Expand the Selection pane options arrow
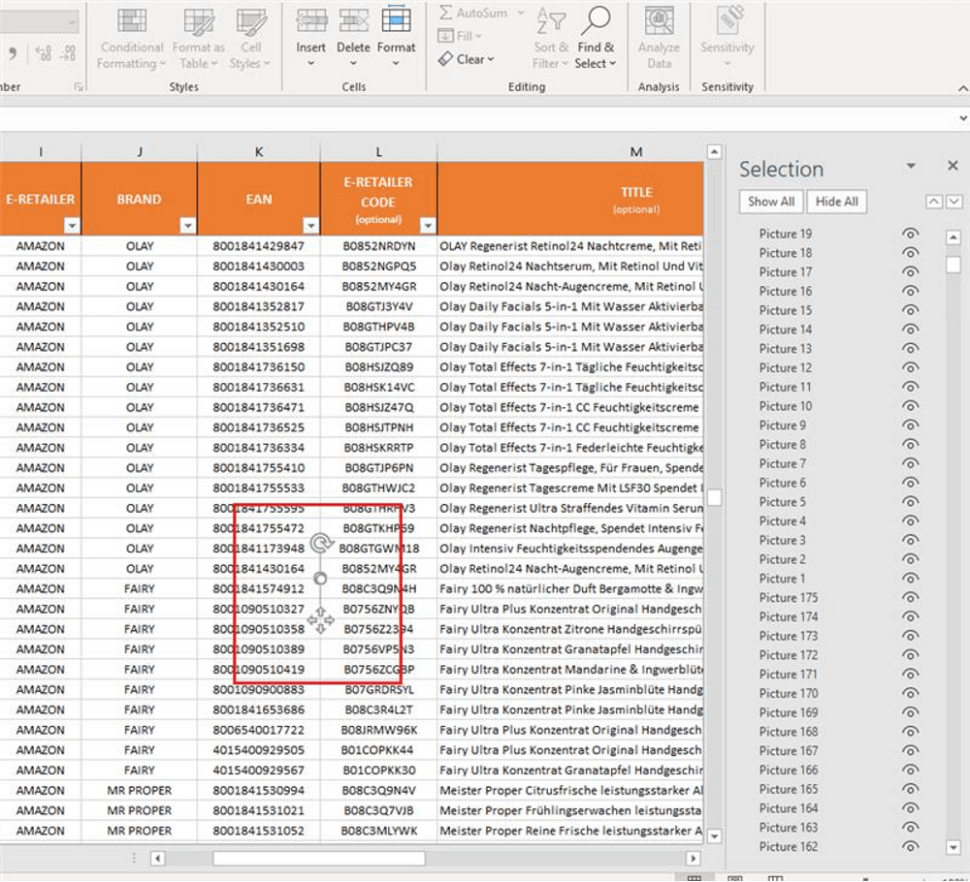 [x=911, y=166]
